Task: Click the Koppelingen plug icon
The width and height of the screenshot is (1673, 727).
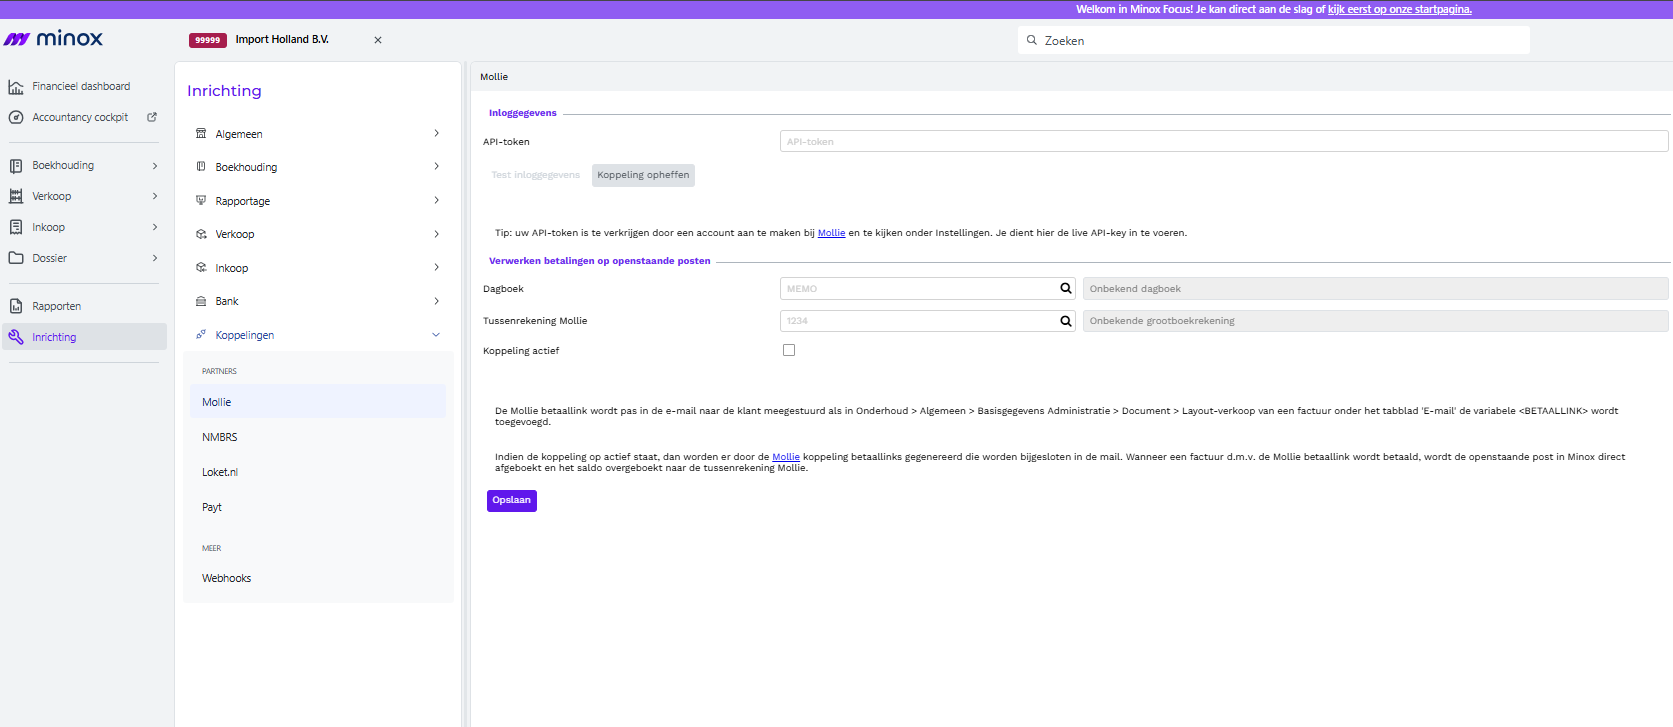Action: click(x=201, y=334)
